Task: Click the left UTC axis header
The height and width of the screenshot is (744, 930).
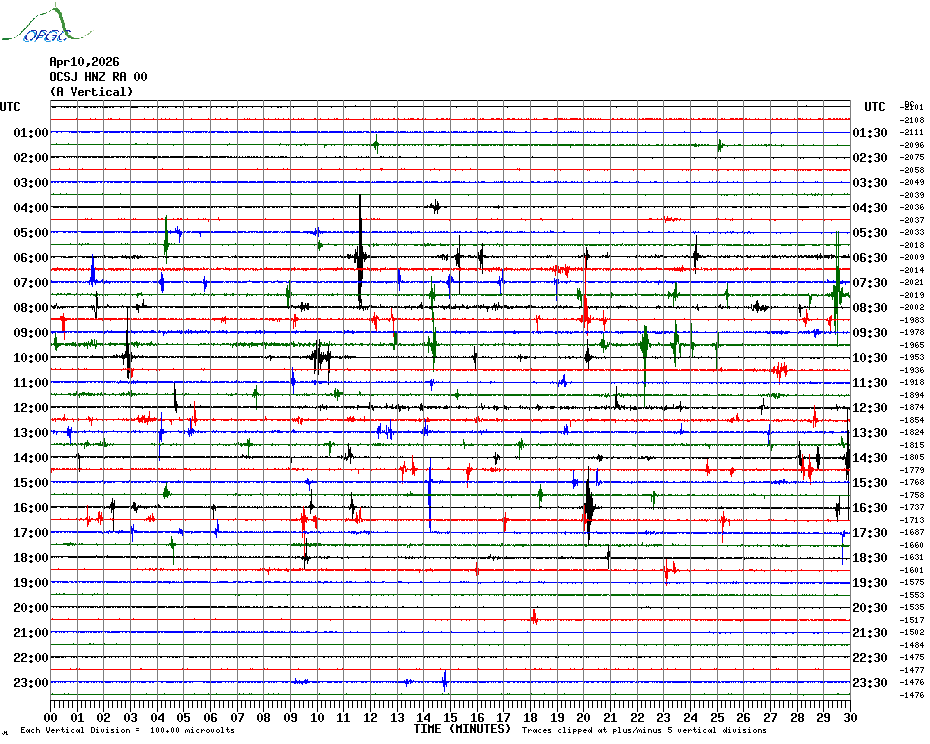Action: (x=10, y=107)
